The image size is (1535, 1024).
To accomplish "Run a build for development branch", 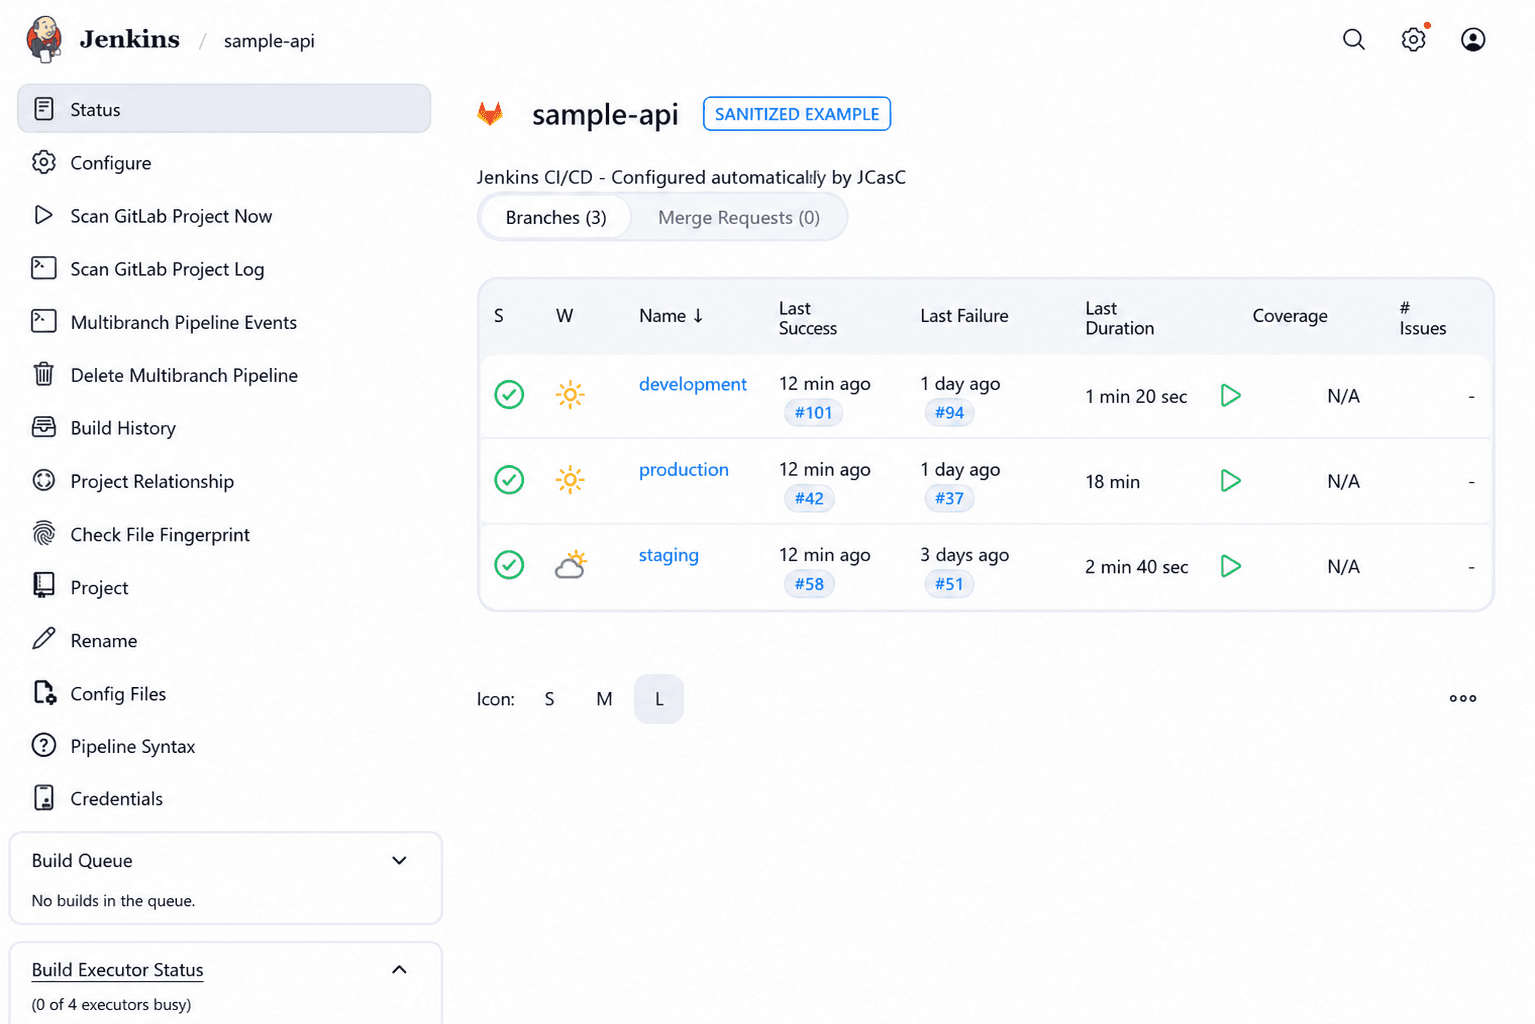I will (1231, 395).
